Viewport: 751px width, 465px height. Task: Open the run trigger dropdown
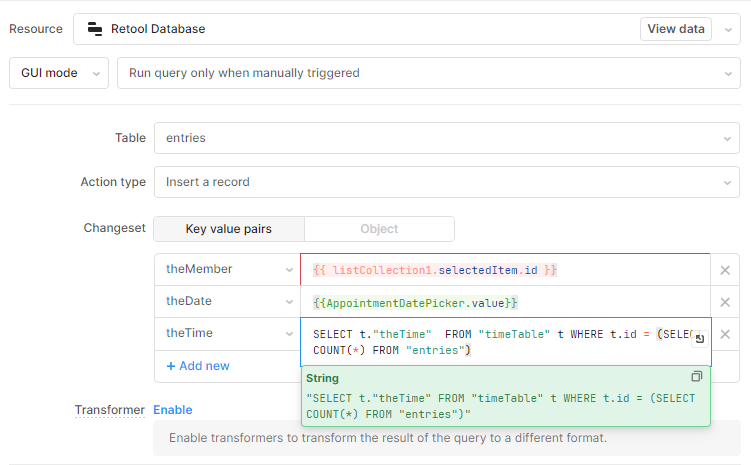[x=429, y=73]
